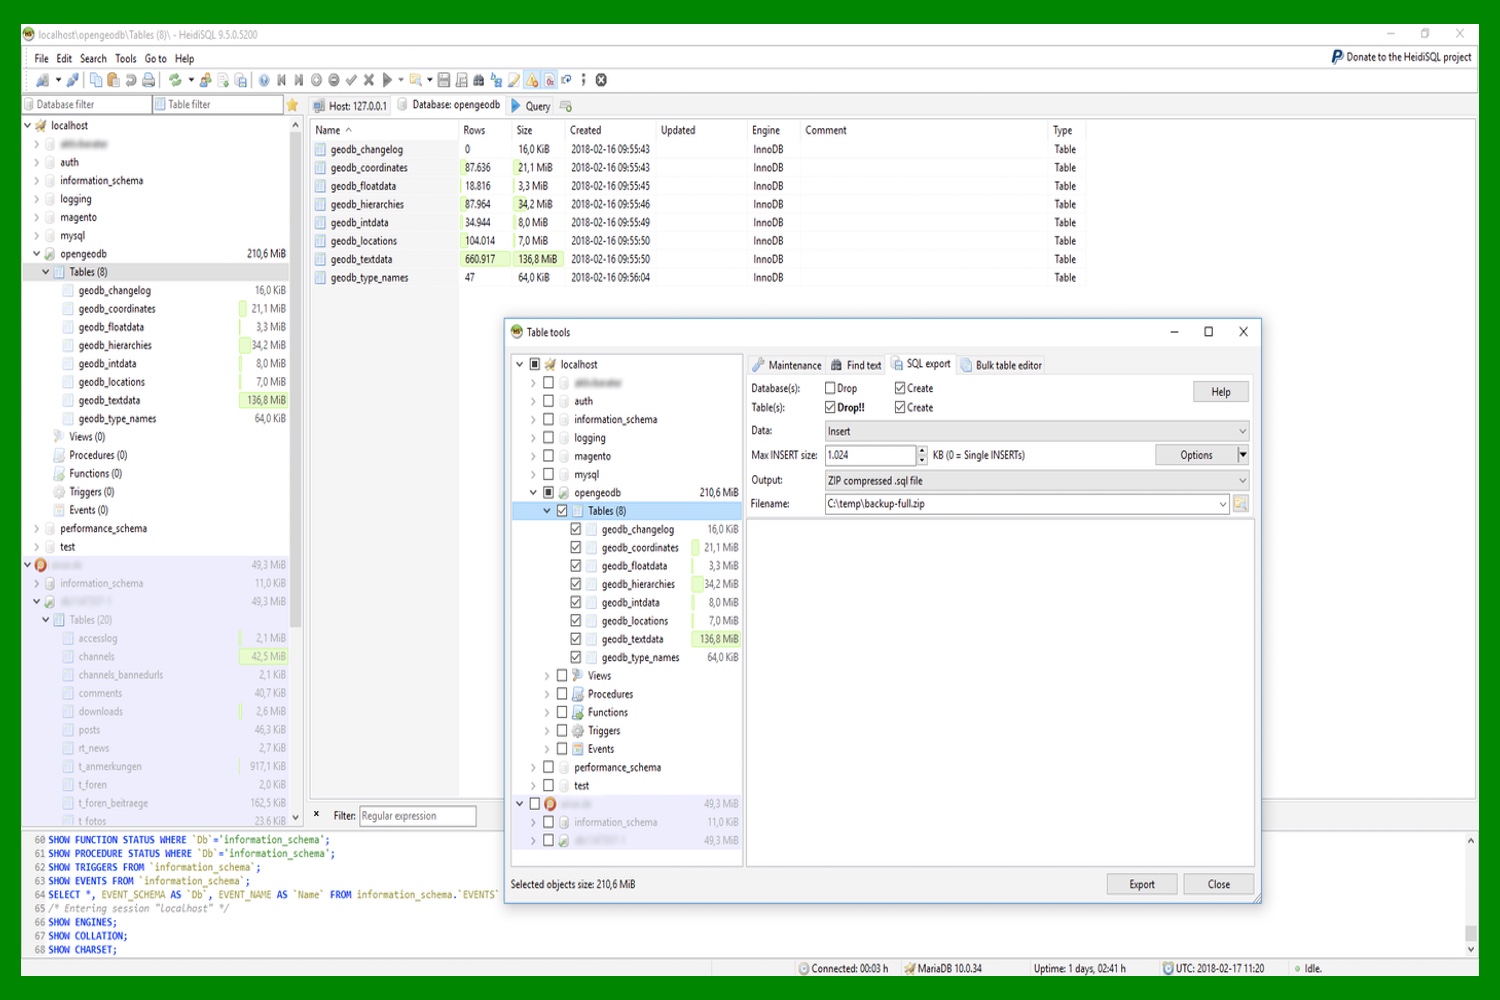
Task: Open the Tools menu
Action: click(125, 59)
